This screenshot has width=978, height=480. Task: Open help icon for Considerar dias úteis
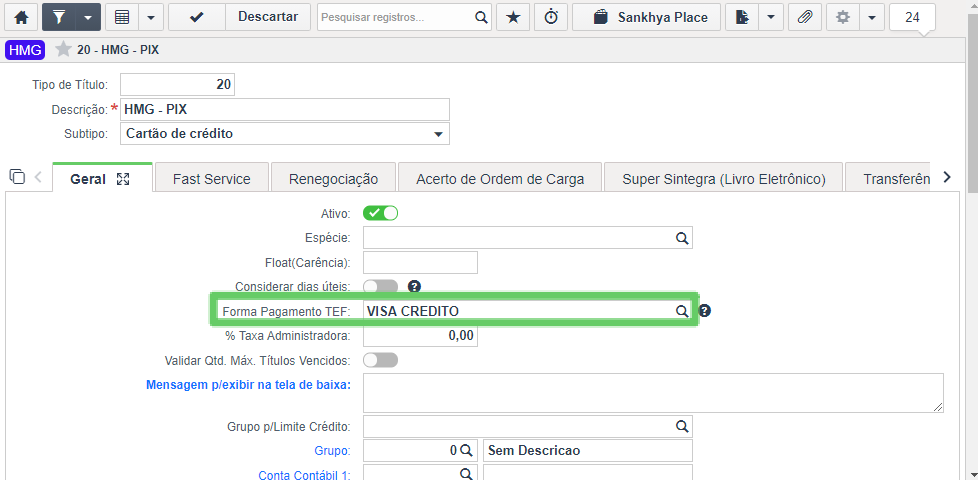pos(415,286)
